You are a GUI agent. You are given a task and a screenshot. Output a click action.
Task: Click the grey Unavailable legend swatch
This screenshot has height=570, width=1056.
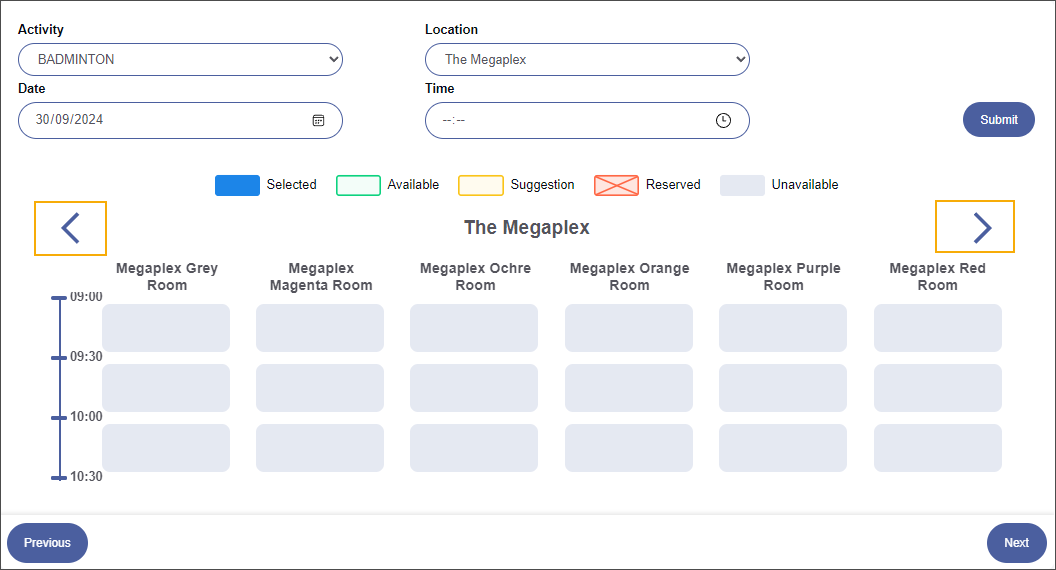tap(742, 185)
